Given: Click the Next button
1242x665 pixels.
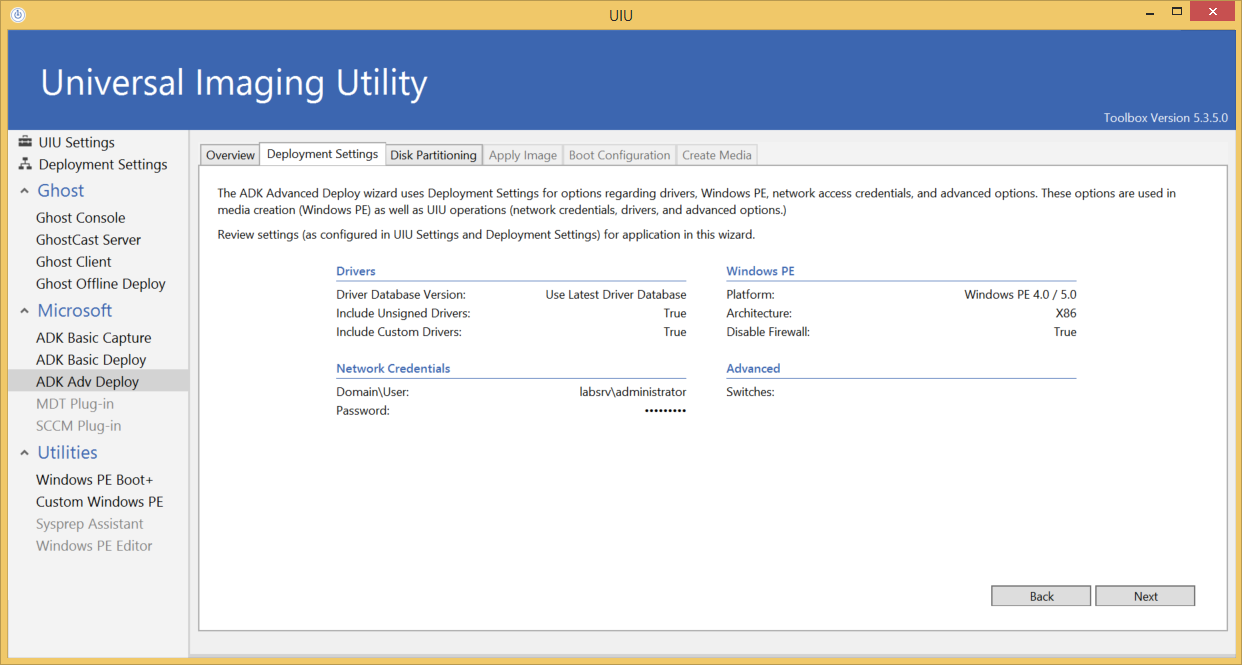Looking at the screenshot, I should click(x=1145, y=596).
